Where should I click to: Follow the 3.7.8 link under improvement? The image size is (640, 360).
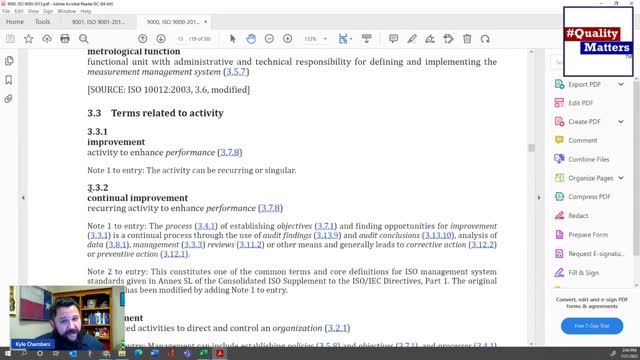tap(230, 153)
